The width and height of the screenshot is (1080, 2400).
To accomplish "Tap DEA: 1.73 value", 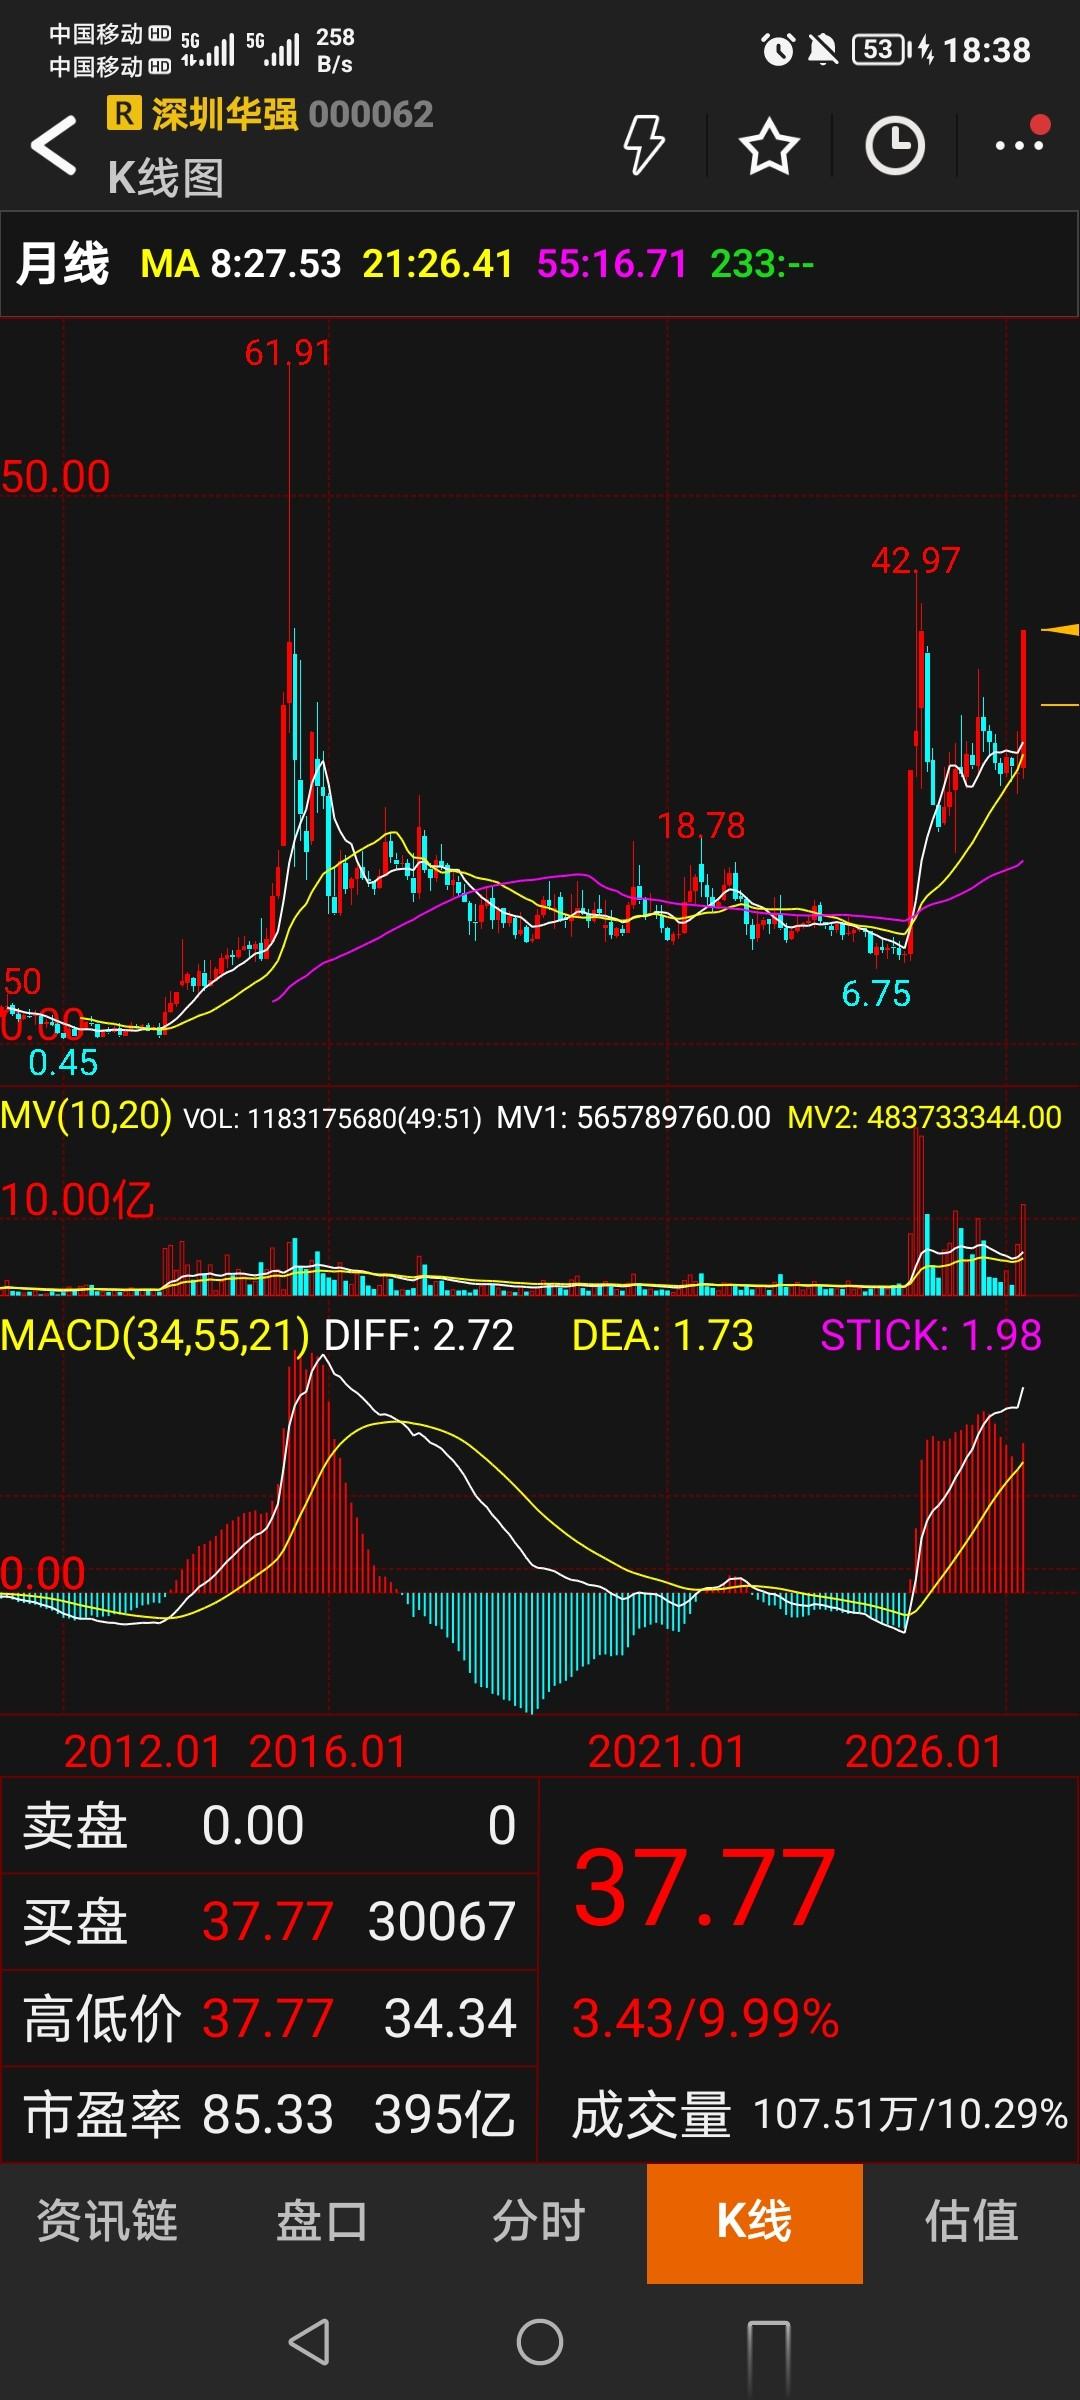I will (663, 1335).
